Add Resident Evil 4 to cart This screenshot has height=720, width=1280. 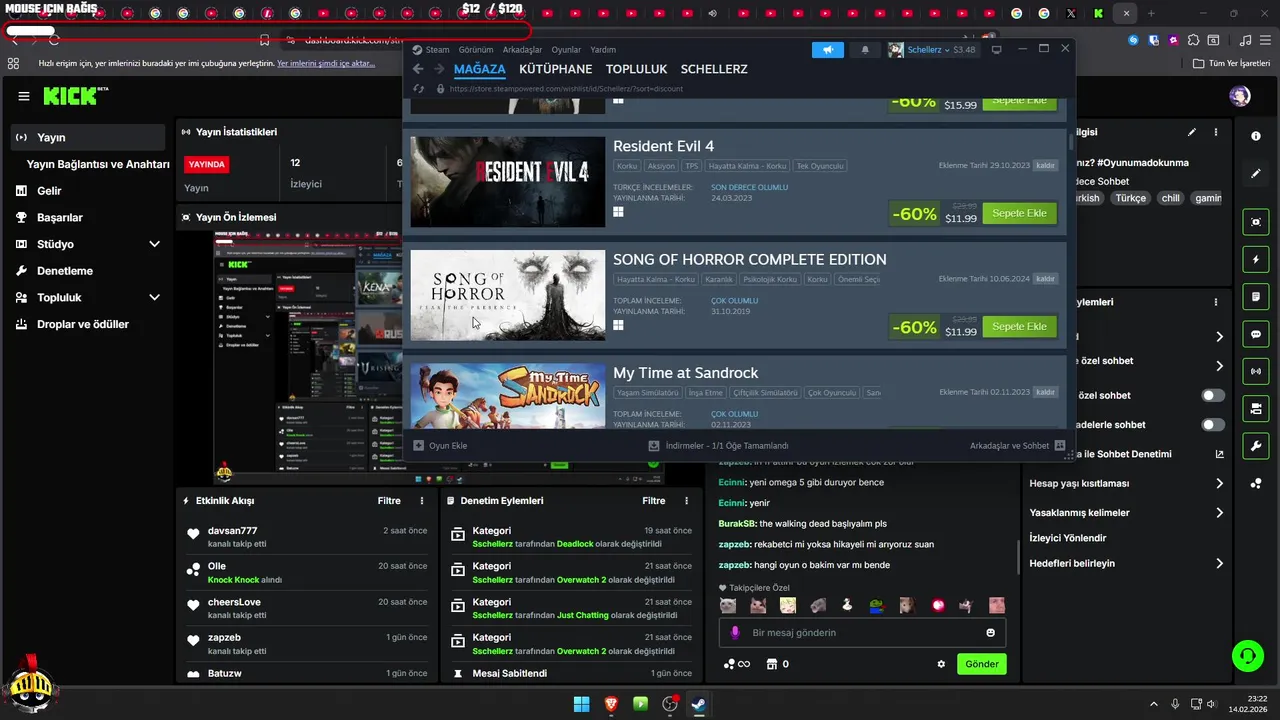(1019, 213)
